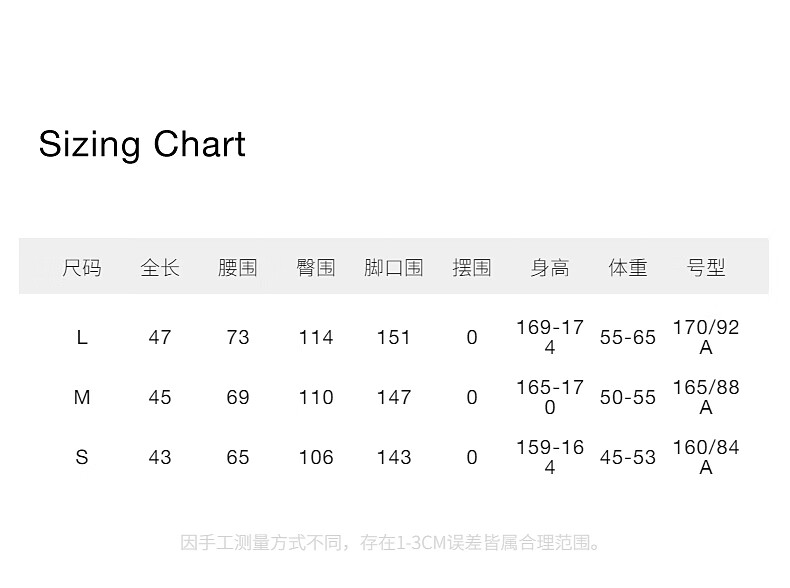
Task: Select the 腰围 column header
Action: 238,267
